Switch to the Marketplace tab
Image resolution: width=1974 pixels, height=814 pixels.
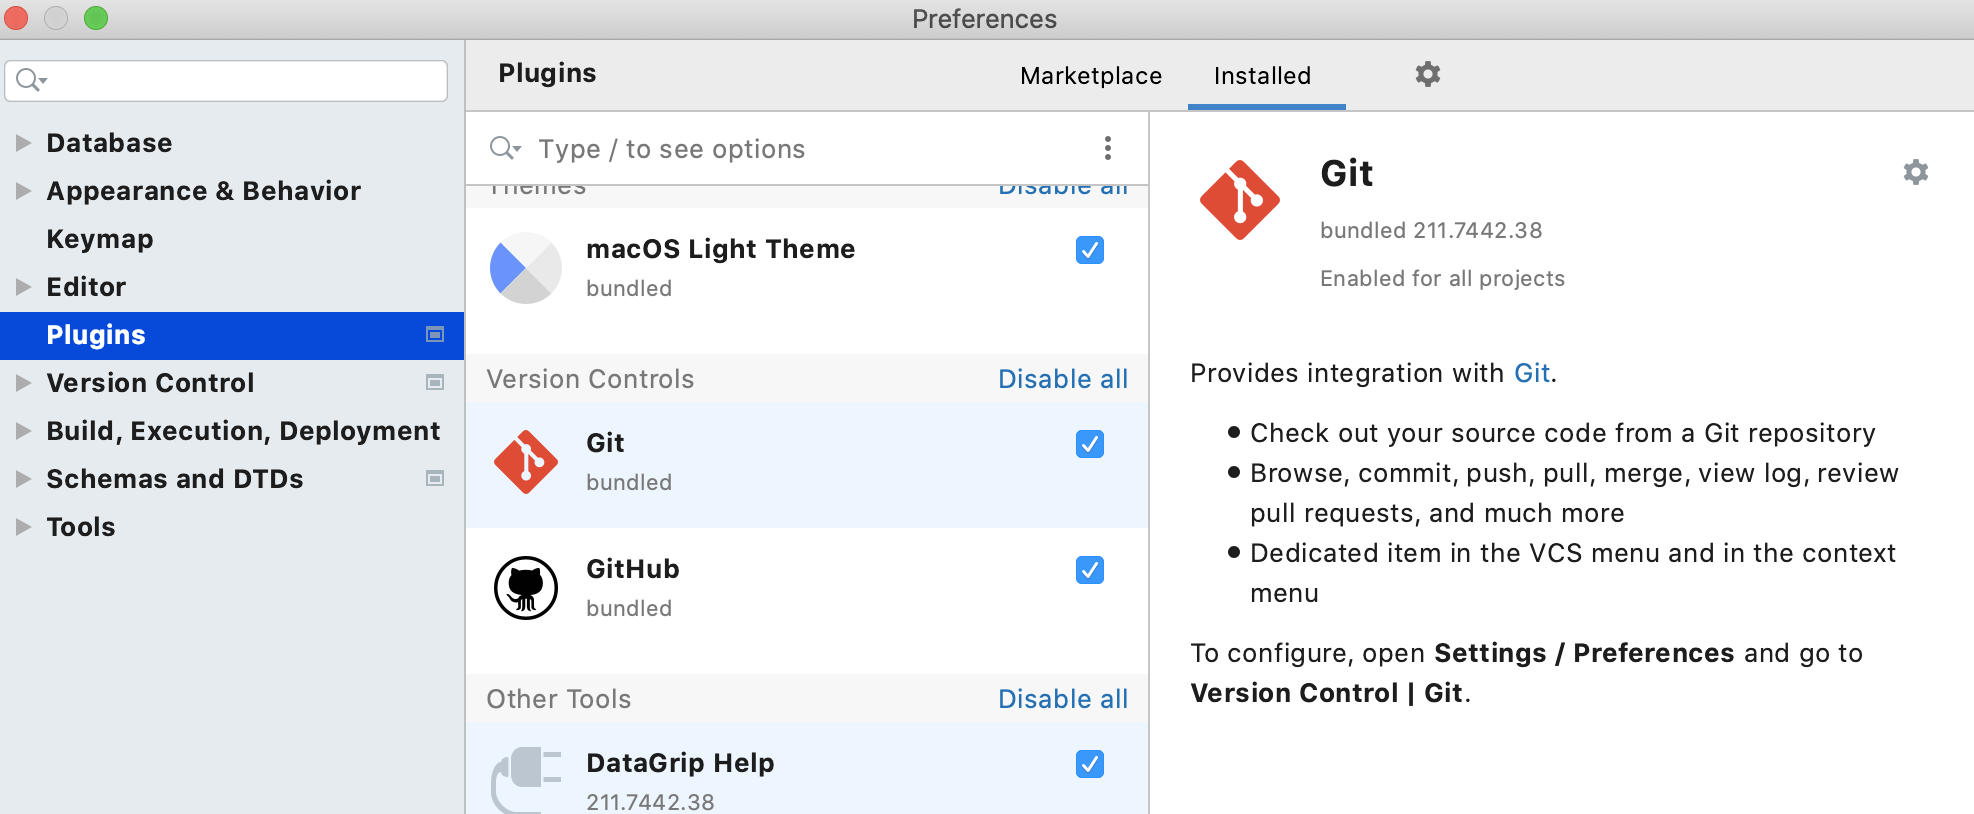[1091, 76]
